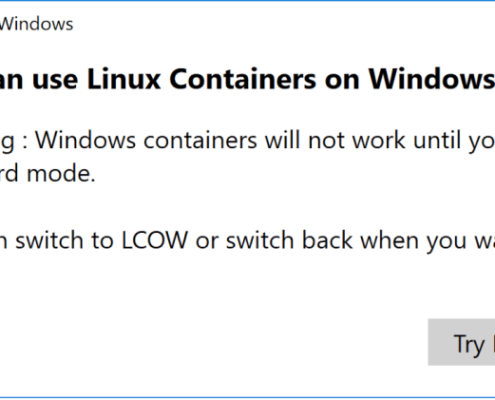Click the word 'mode' in the message
The image size is (495, 400).
[x=58, y=173]
